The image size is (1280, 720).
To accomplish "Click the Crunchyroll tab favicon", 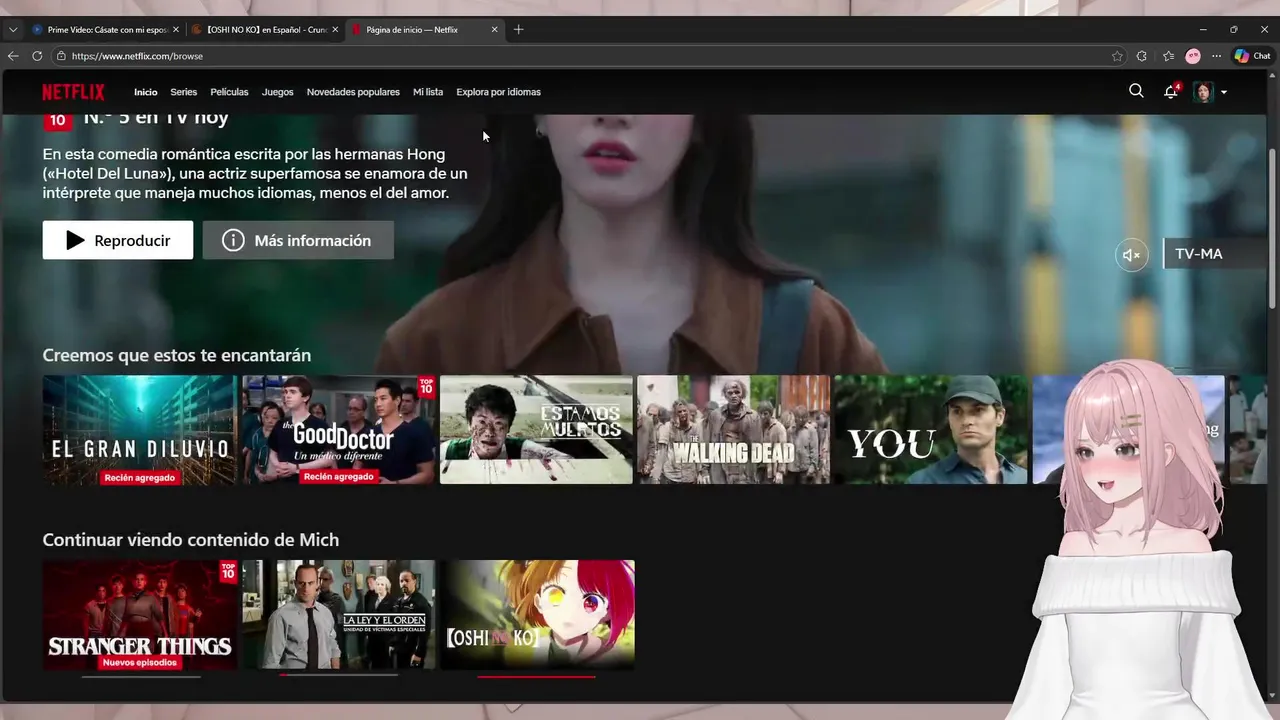I will pyautogui.click(x=197, y=30).
